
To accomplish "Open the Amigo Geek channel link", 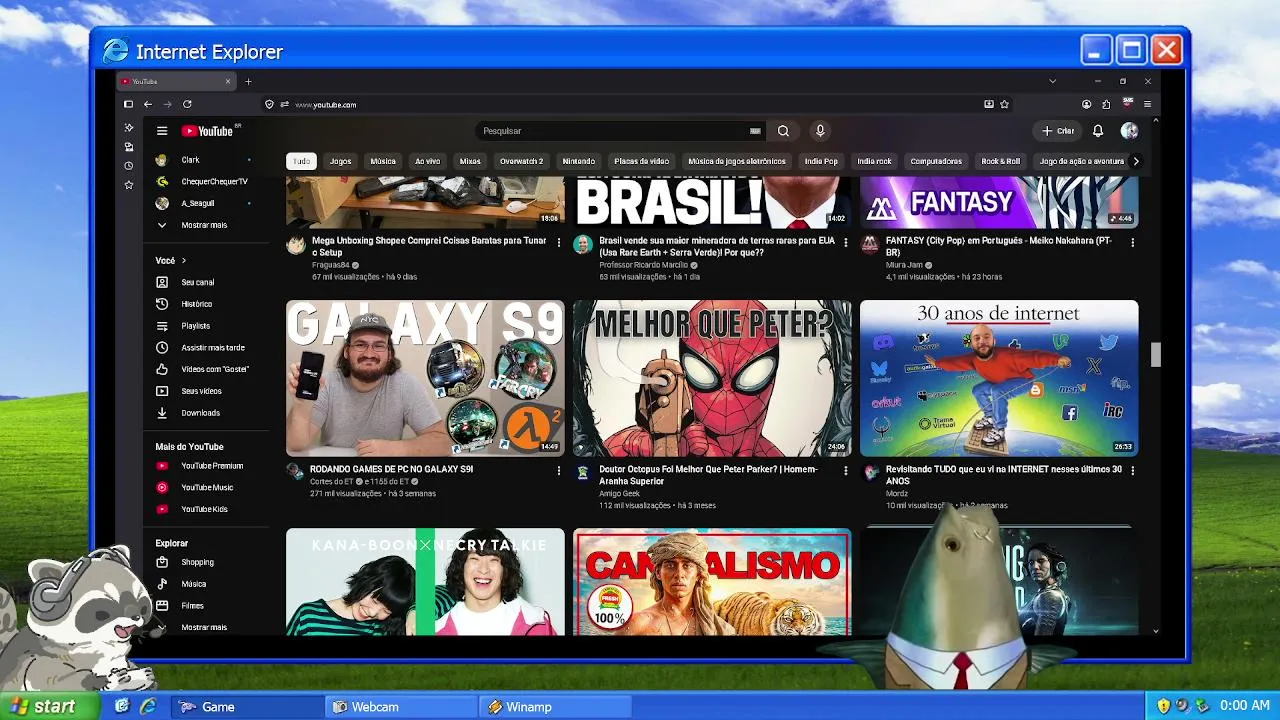I will [619, 494].
